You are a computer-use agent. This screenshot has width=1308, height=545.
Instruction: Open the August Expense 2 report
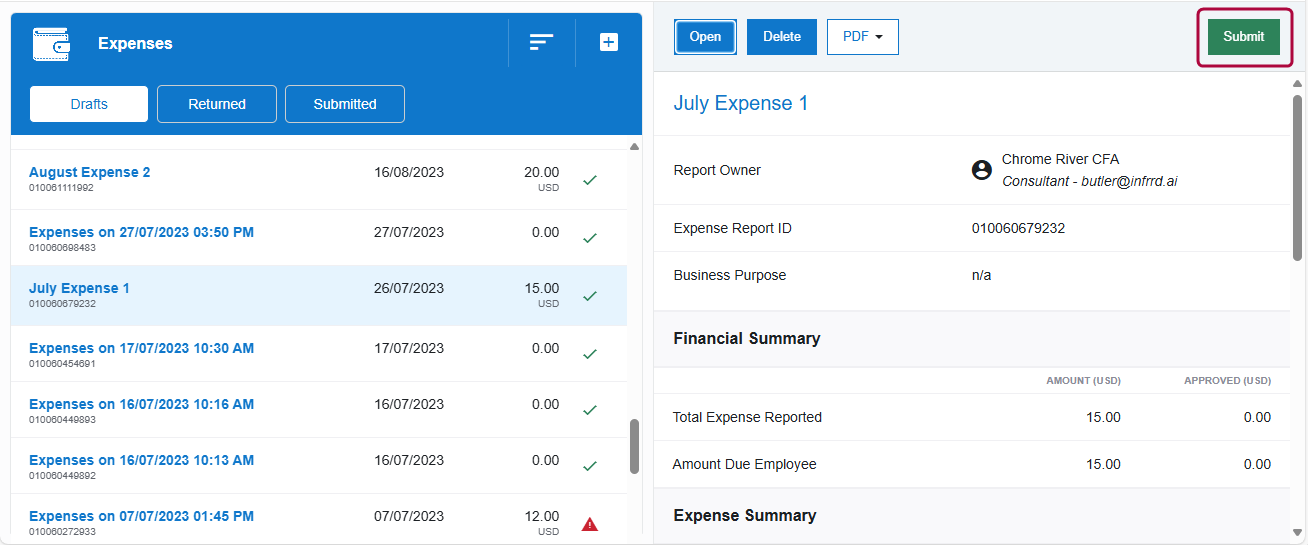pyautogui.click(x=90, y=172)
